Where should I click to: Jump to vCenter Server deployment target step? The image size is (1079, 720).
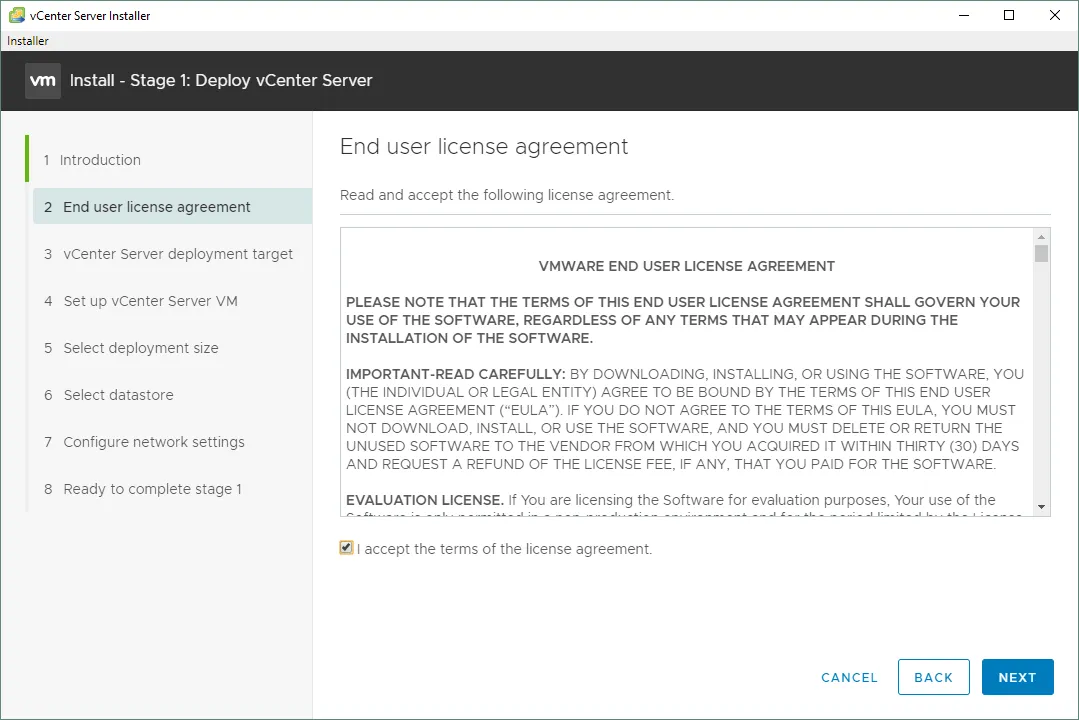coord(178,254)
